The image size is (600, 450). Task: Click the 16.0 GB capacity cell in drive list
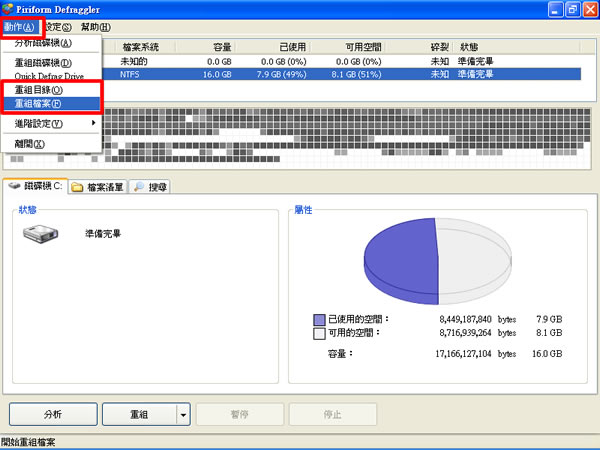(x=217, y=74)
